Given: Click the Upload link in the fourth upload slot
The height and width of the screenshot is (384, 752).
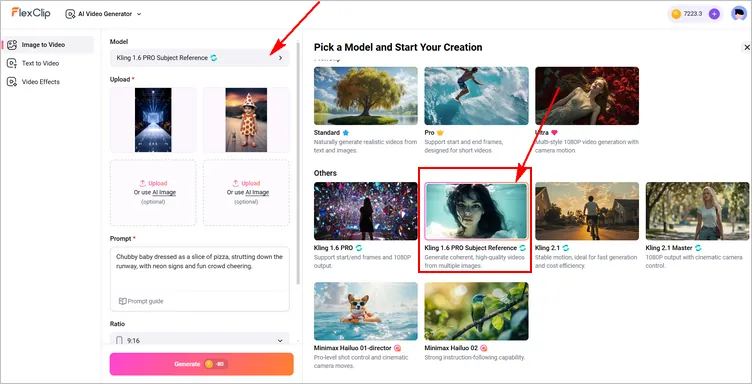Looking at the screenshot, I should click(x=247, y=183).
